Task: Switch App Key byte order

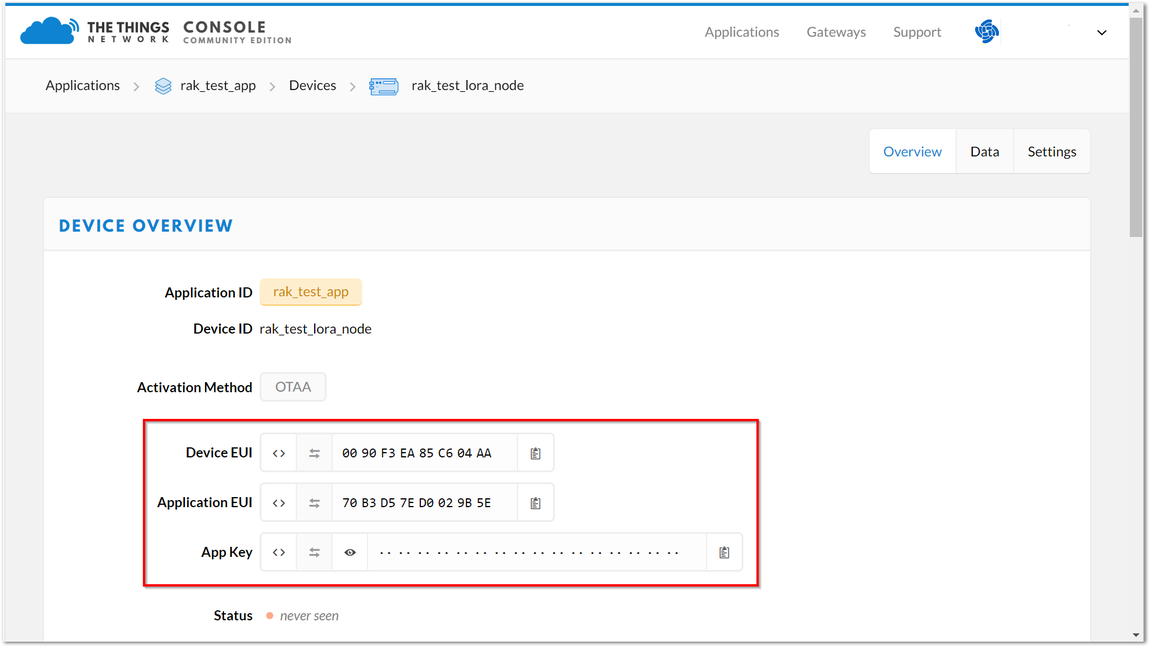Action: click(314, 552)
